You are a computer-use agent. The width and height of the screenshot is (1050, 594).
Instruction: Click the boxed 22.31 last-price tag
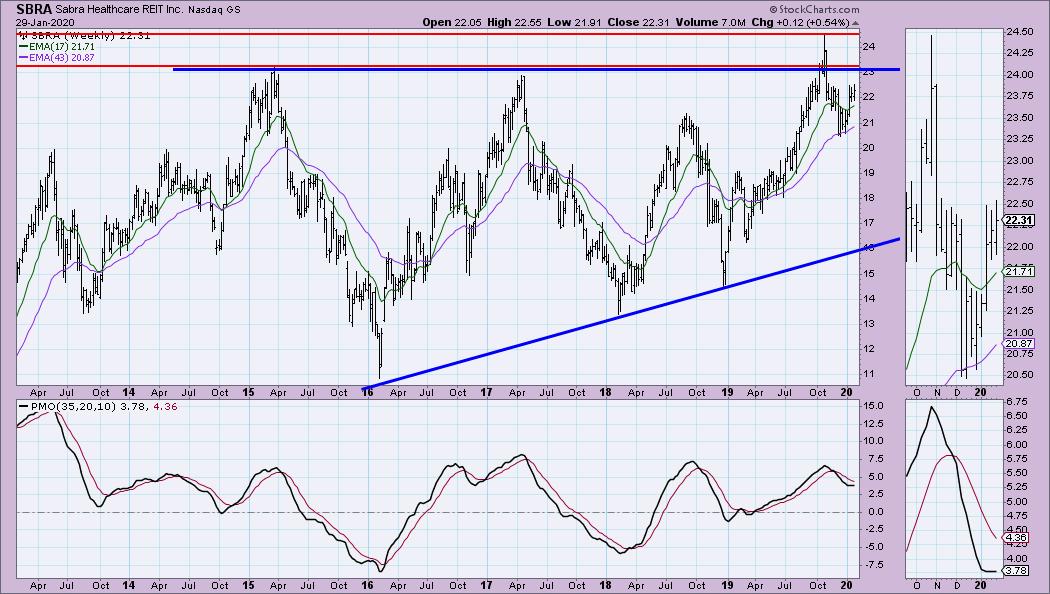click(x=1019, y=221)
